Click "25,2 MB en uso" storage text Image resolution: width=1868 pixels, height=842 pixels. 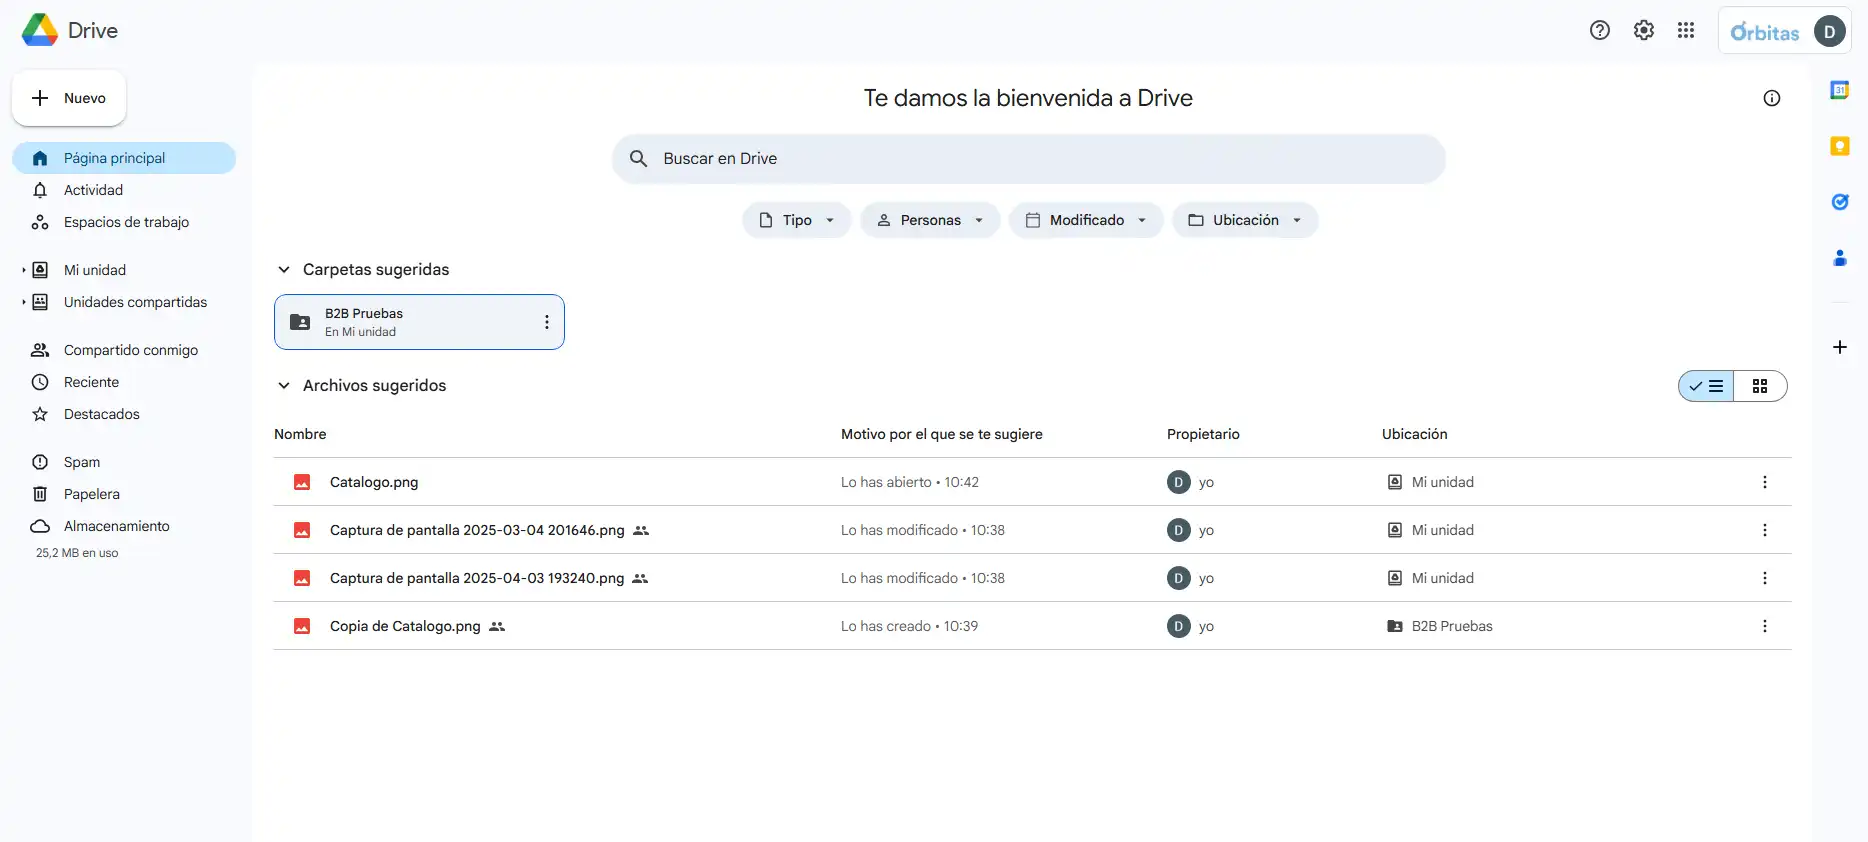77,553
